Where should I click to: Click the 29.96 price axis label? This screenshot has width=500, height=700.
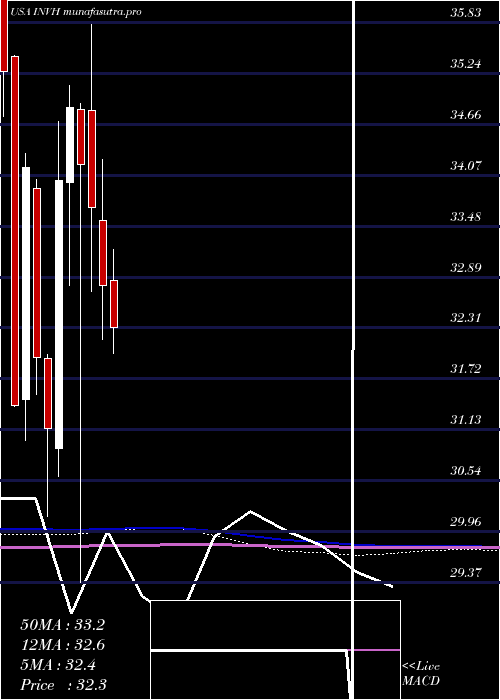466,521
